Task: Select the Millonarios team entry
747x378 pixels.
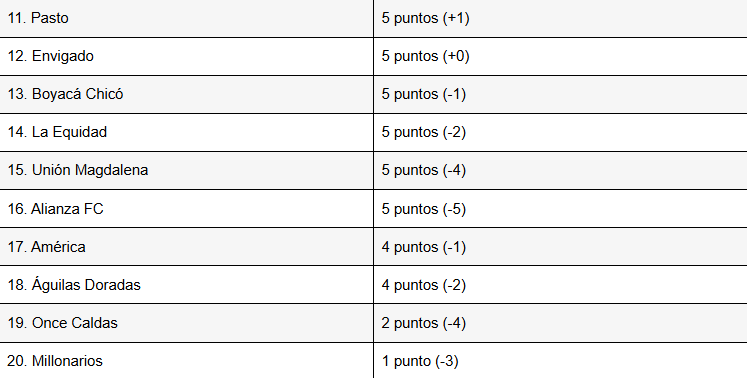Action: coord(55,361)
